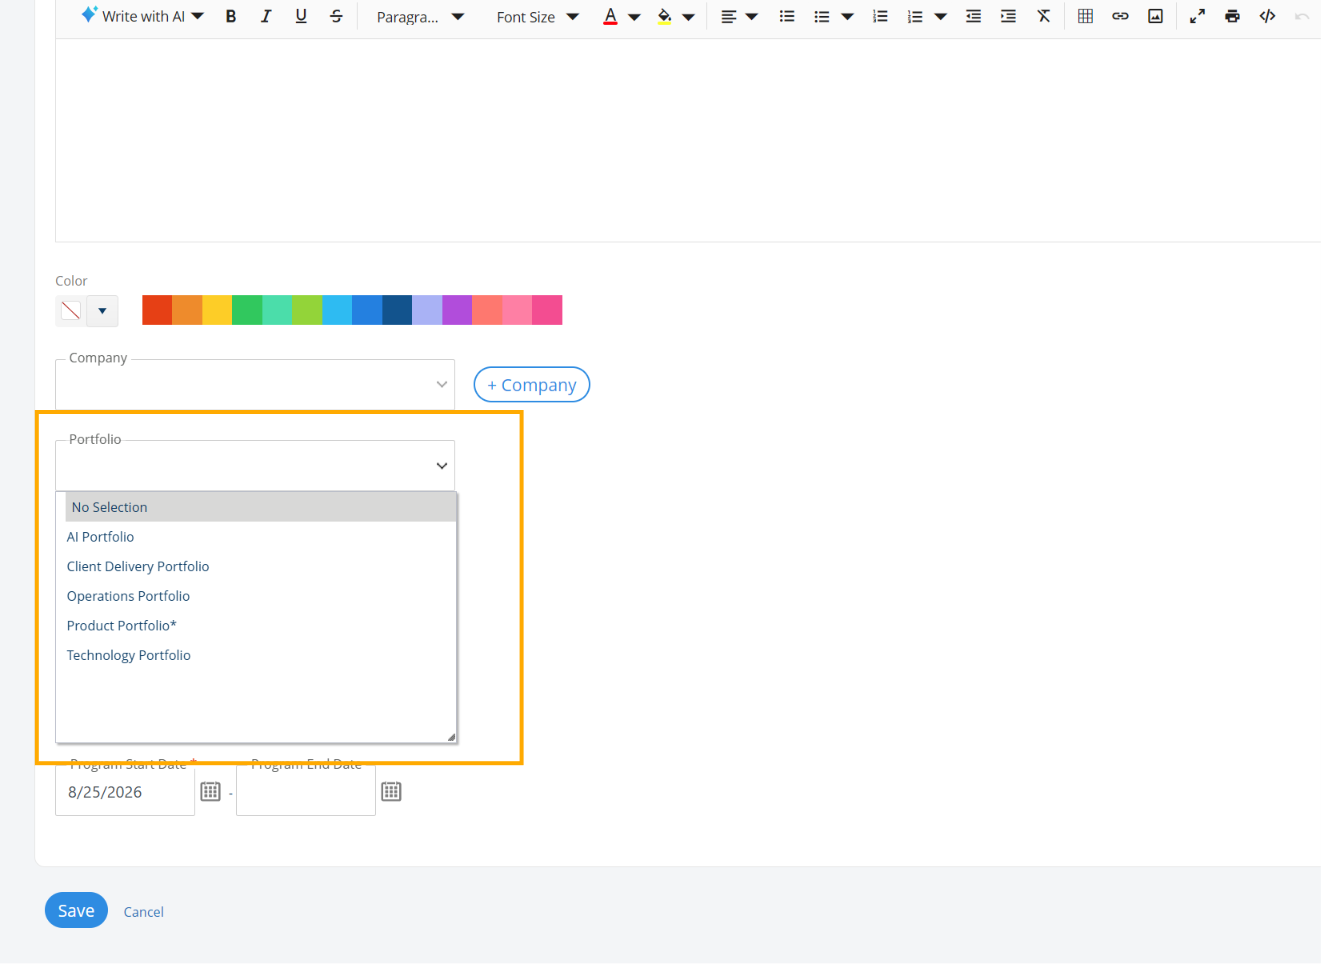This screenshot has height=964, width=1321.
Task: Pick the green color swatch
Action: 247,310
